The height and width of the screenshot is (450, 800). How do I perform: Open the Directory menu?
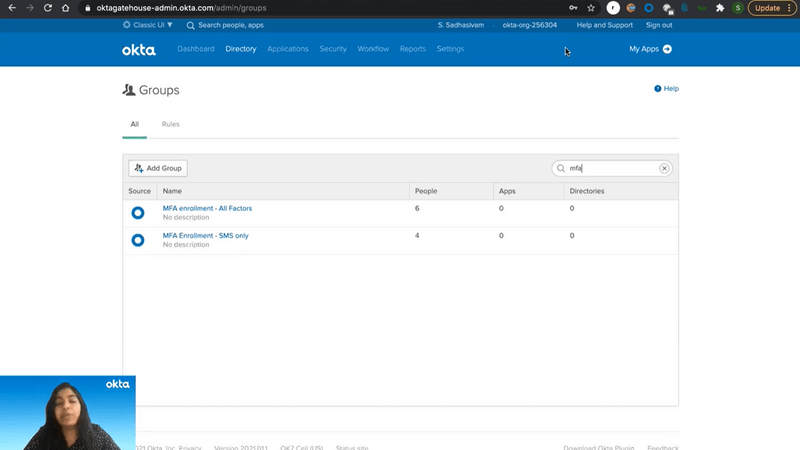pos(241,49)
